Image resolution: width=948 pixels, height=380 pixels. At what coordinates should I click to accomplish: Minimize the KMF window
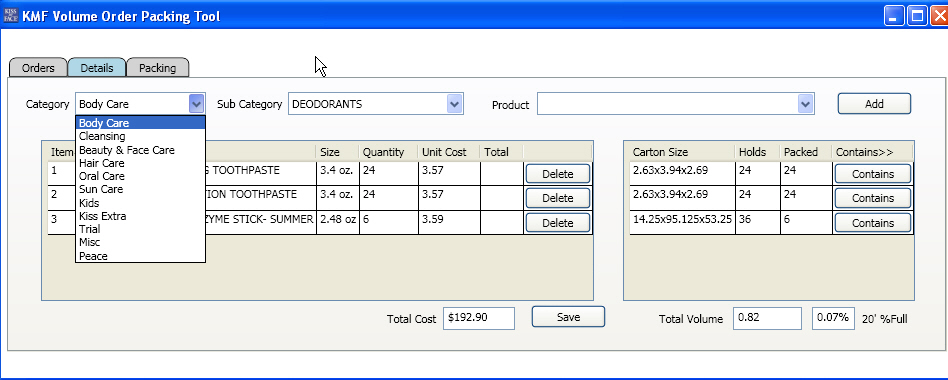tap(895, 16)
